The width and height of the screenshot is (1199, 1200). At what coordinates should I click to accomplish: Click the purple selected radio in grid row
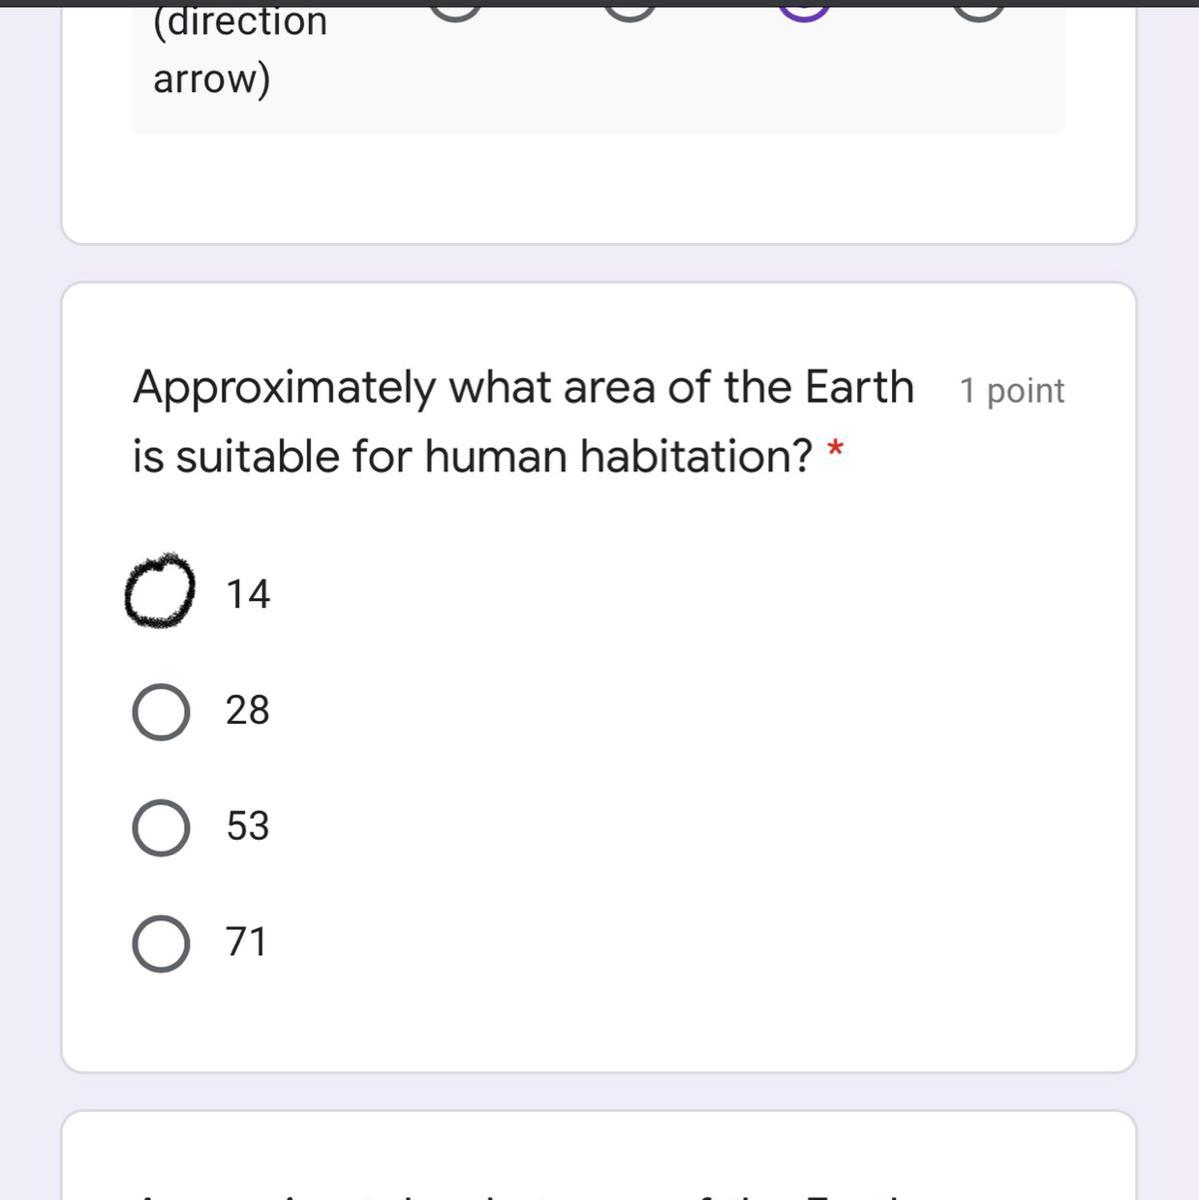pyautogui.click(x=804, y=9)
